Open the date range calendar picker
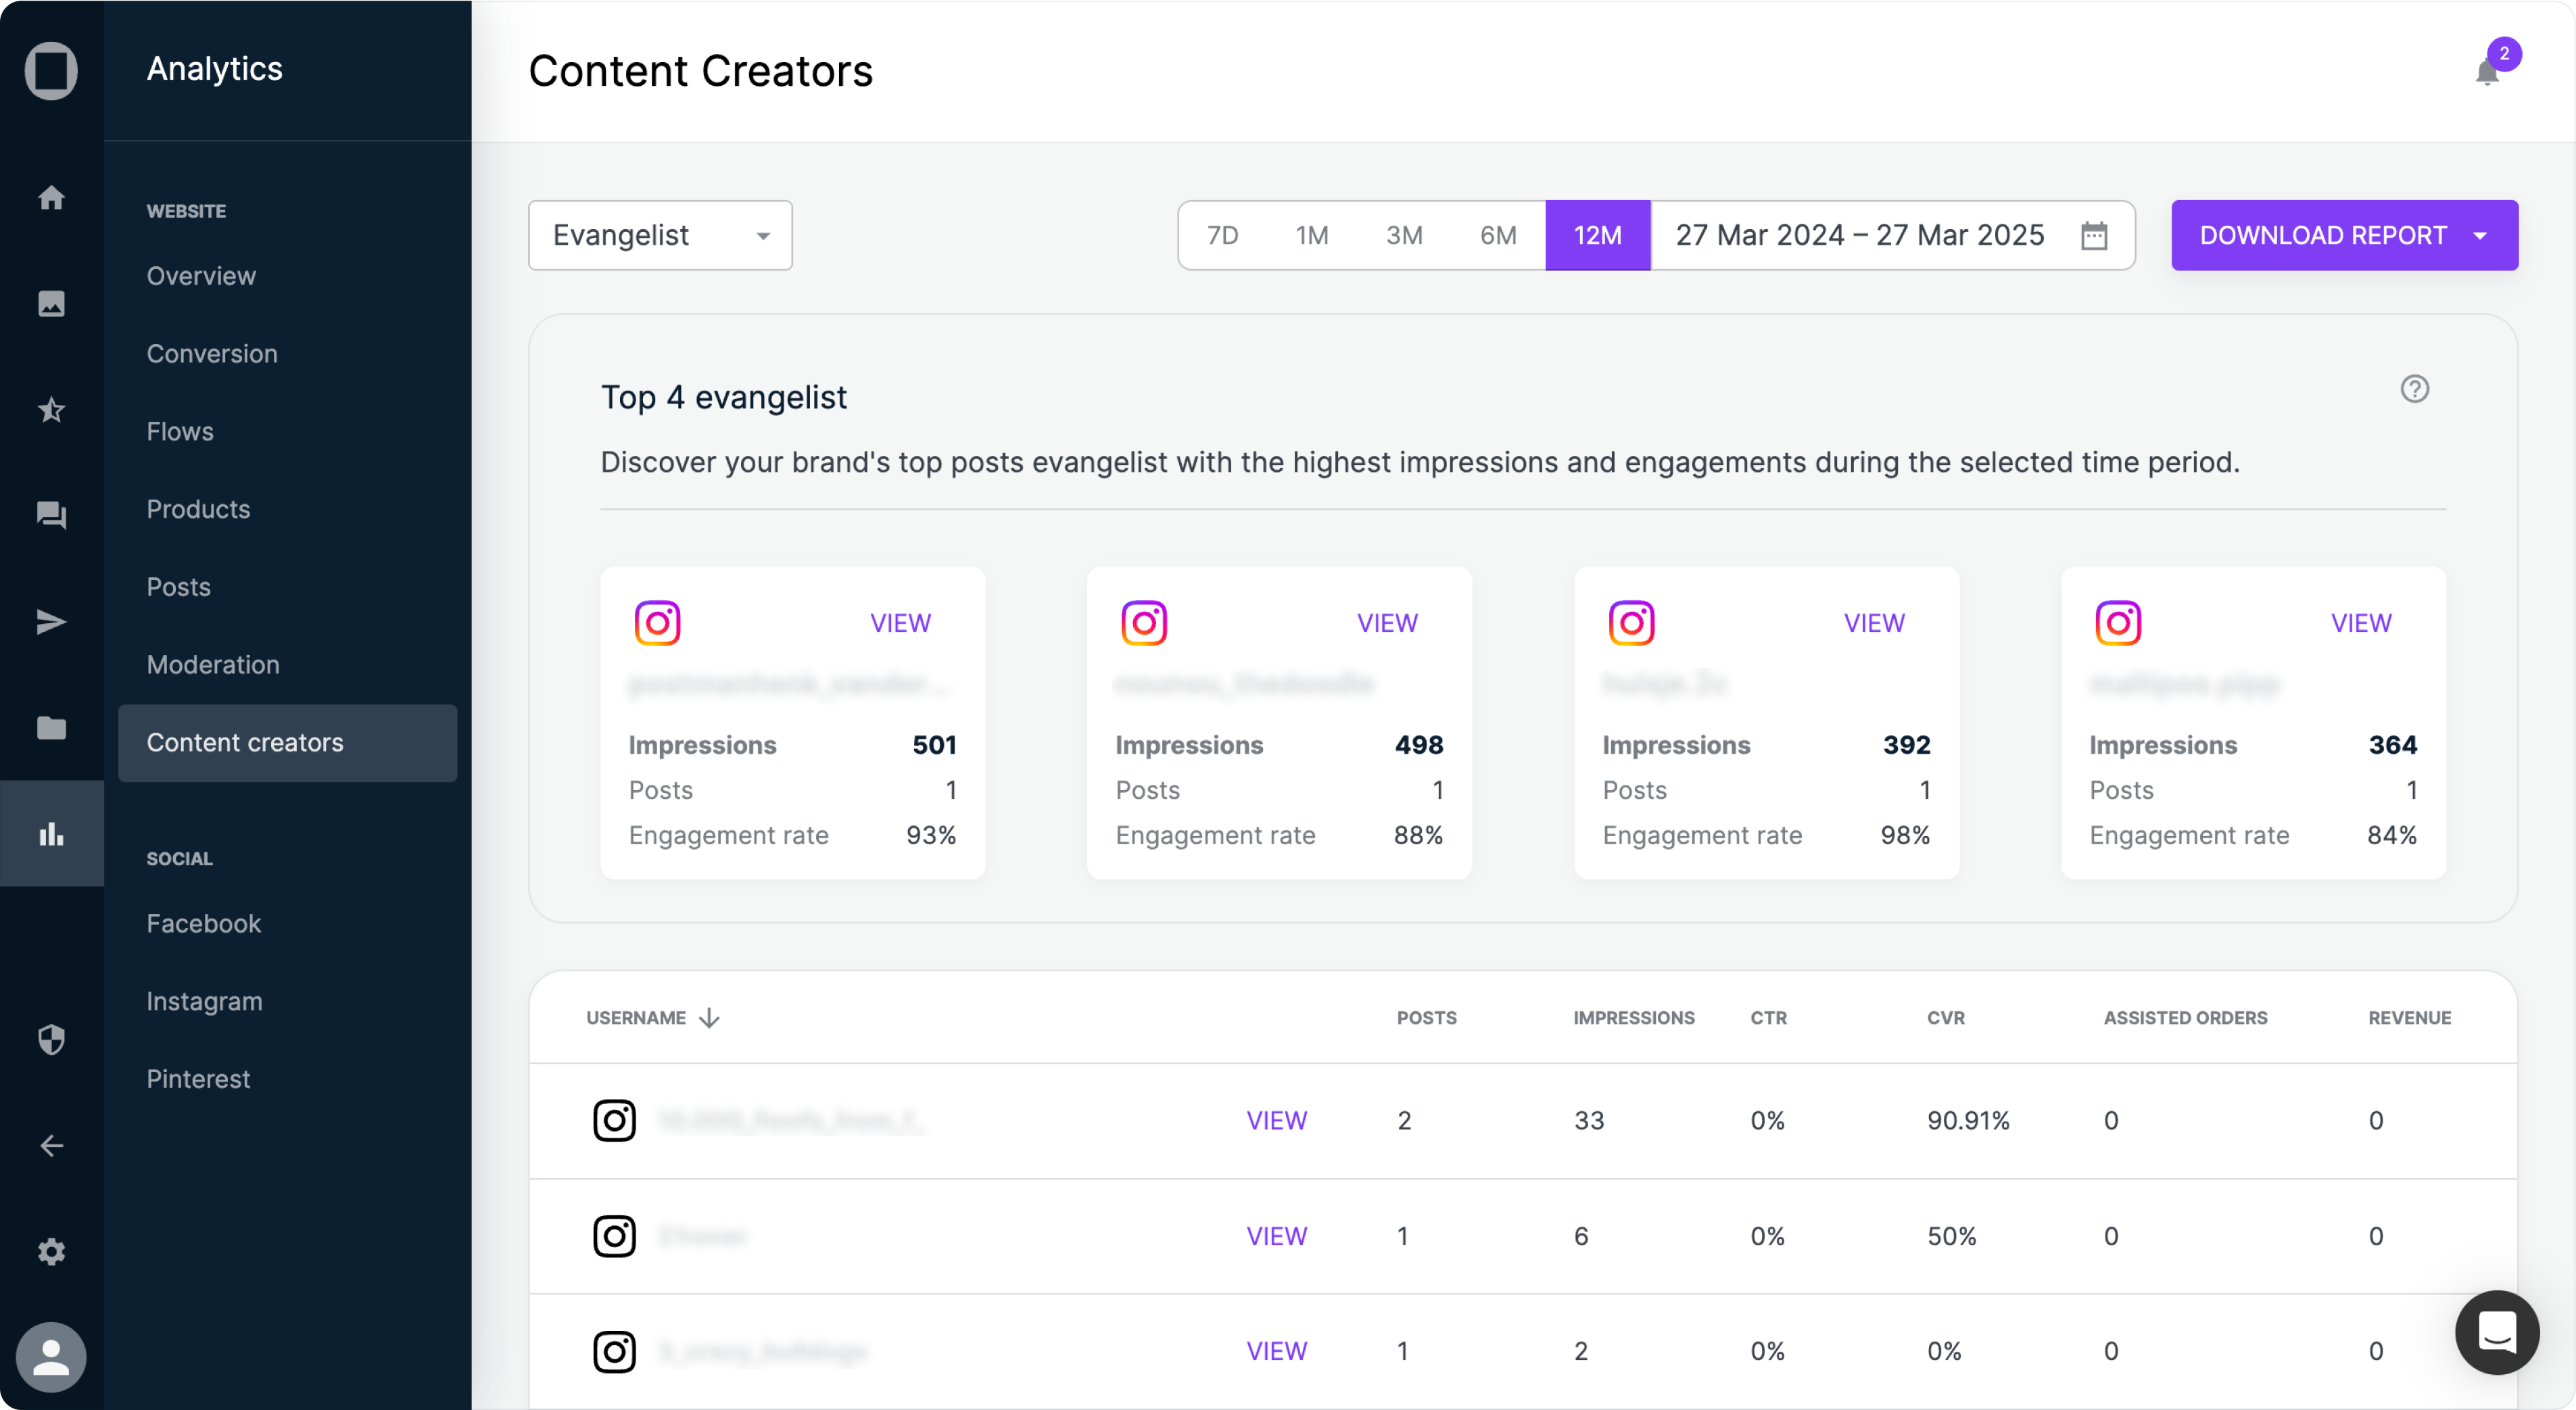2576x1410 pixels. (x=2094, y=236)
